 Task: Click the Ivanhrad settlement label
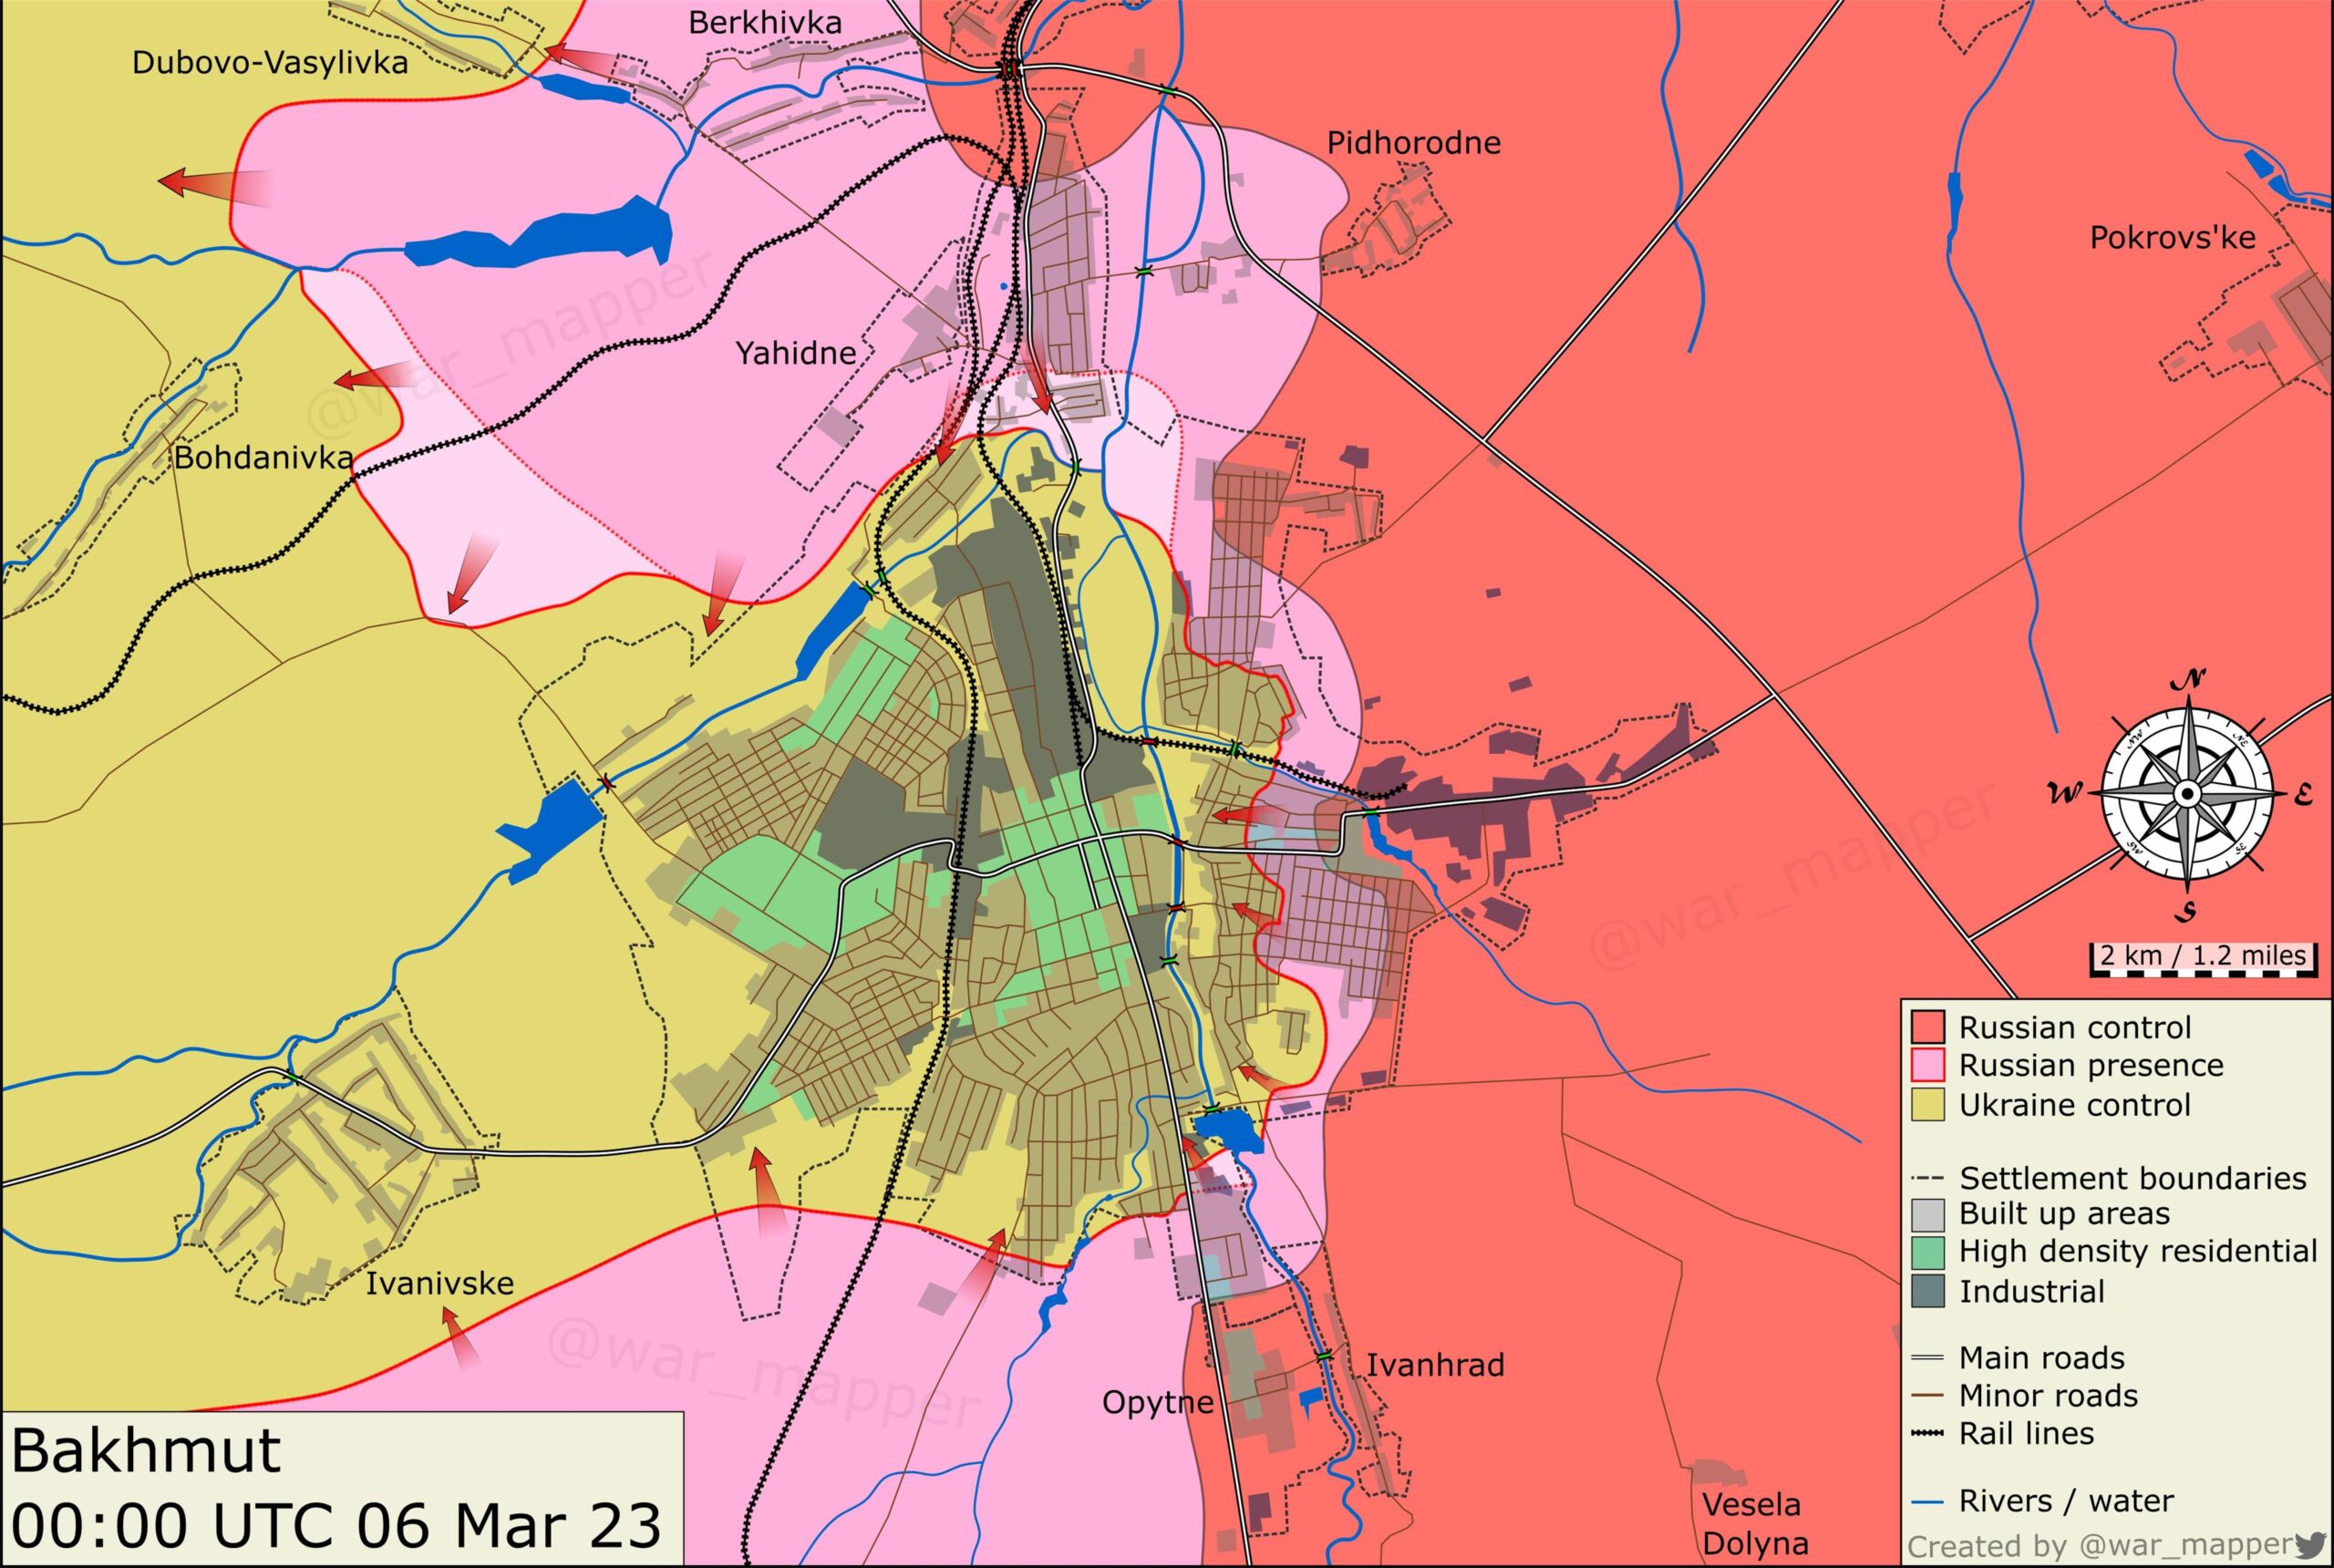click(1435, 1365)
